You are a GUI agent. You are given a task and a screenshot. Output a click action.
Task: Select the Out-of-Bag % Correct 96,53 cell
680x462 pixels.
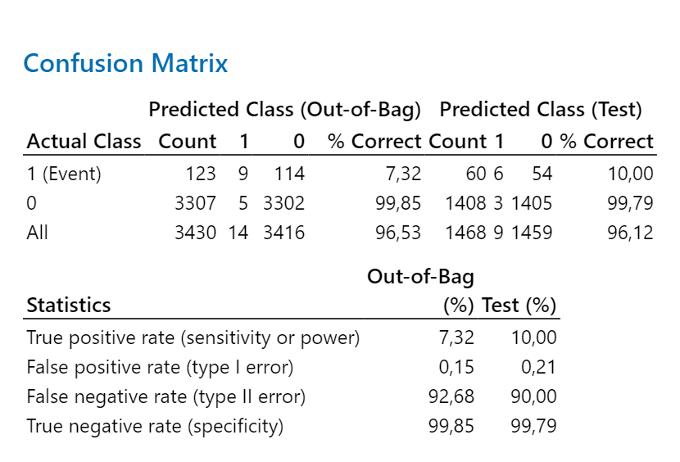[398, 233]
